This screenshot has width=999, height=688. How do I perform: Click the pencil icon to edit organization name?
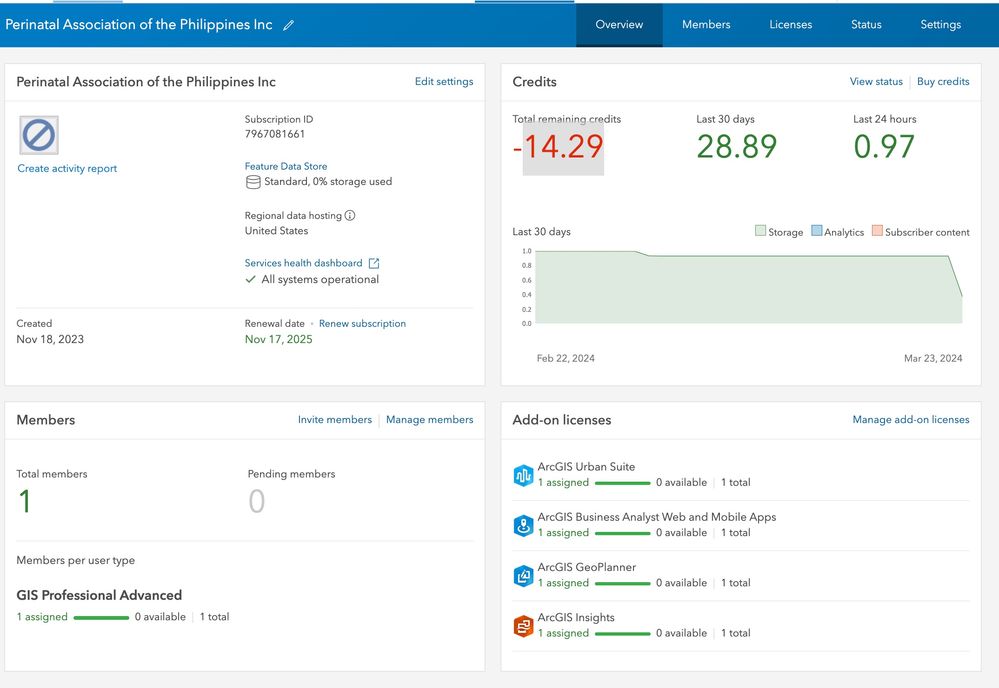click(289, 26)
